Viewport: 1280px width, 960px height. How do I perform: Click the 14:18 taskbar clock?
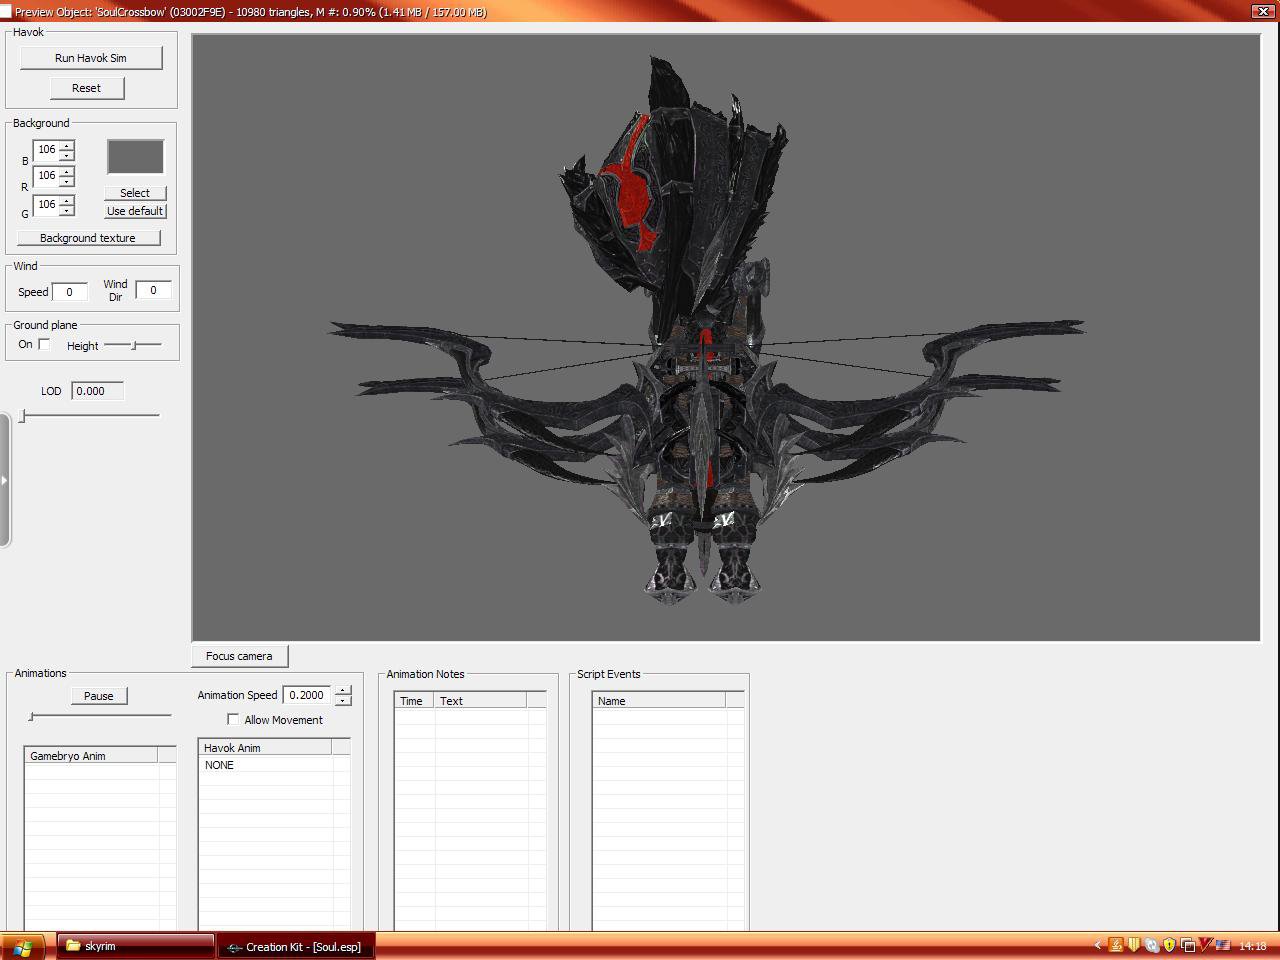tap(1252, 946)
